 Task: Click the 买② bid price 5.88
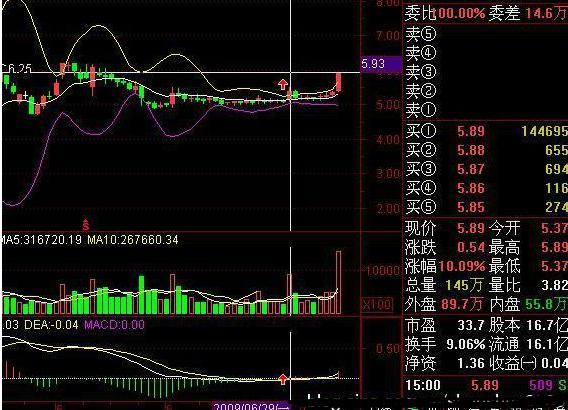[471, 150]
